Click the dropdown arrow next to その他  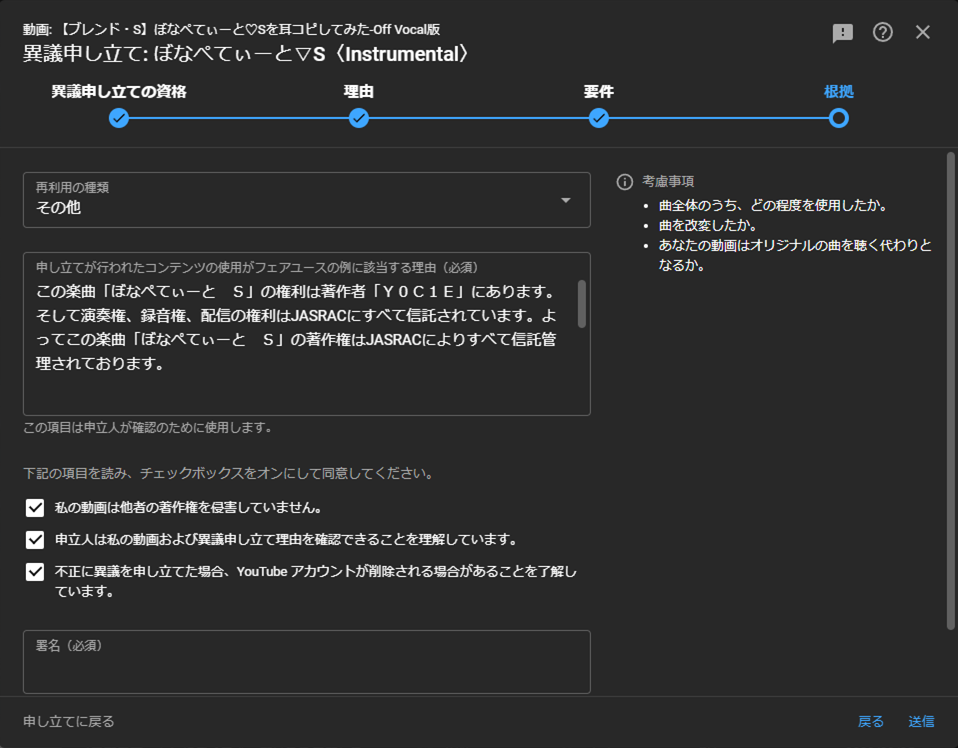566,200
